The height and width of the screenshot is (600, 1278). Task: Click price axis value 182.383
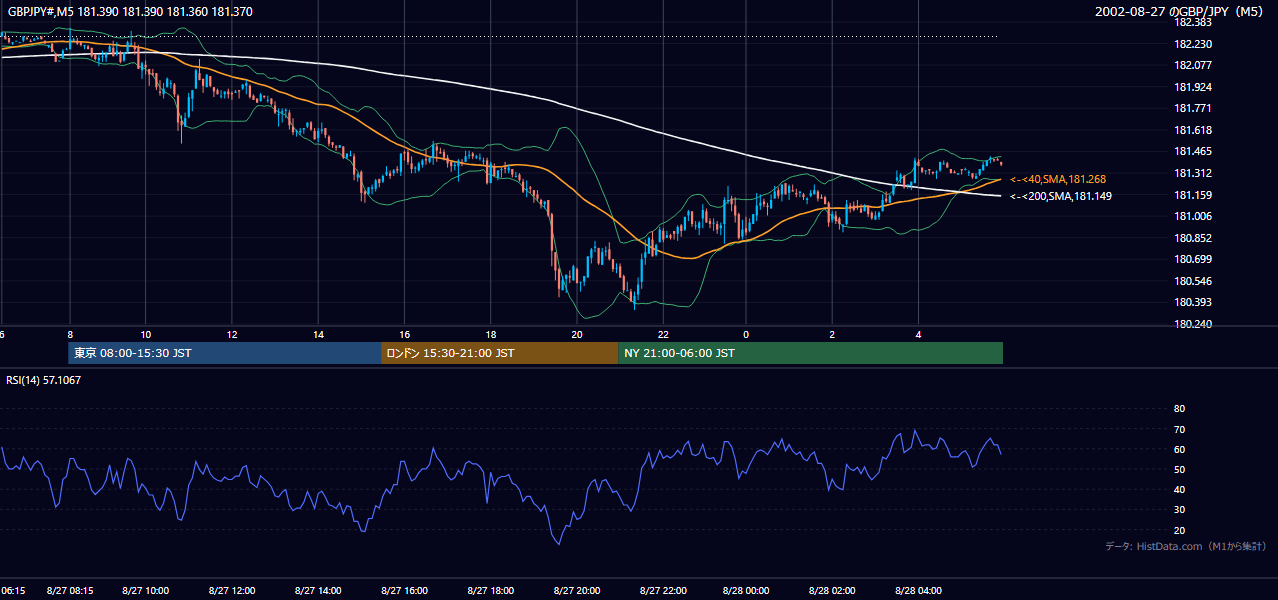[1193, 22]
